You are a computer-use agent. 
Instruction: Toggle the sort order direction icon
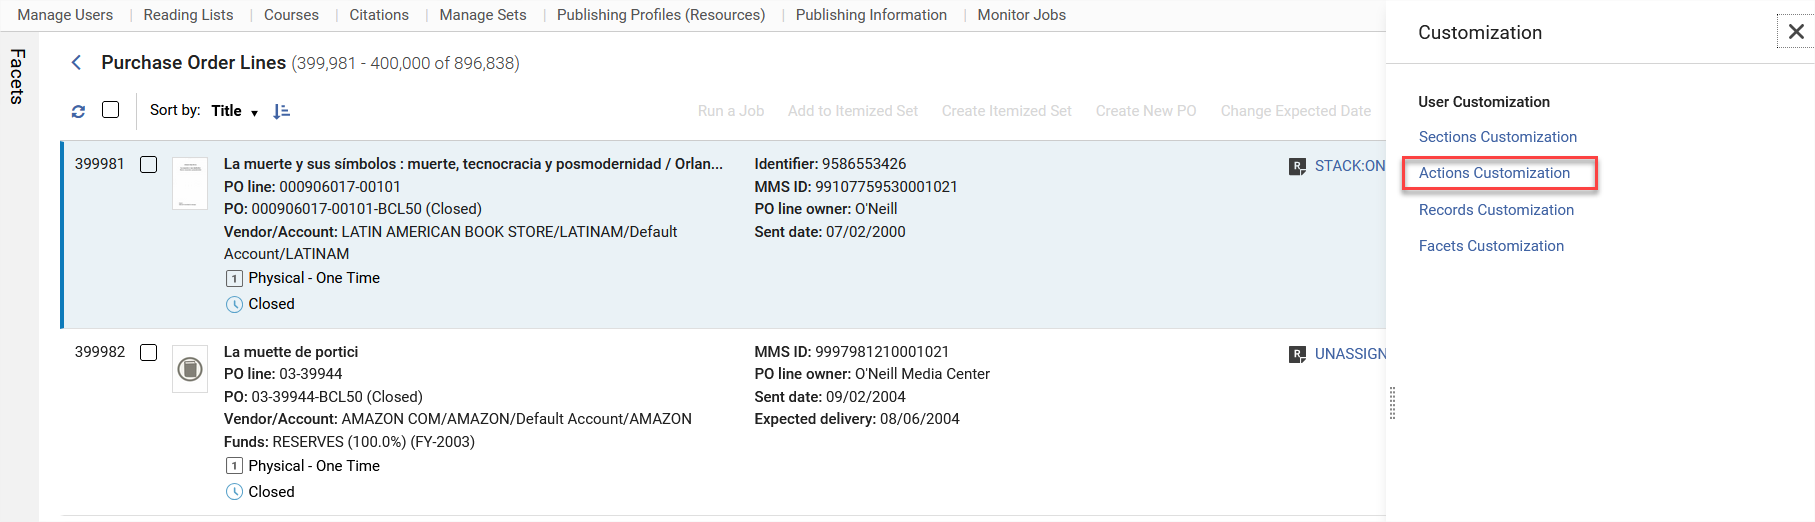click(281, 111)
